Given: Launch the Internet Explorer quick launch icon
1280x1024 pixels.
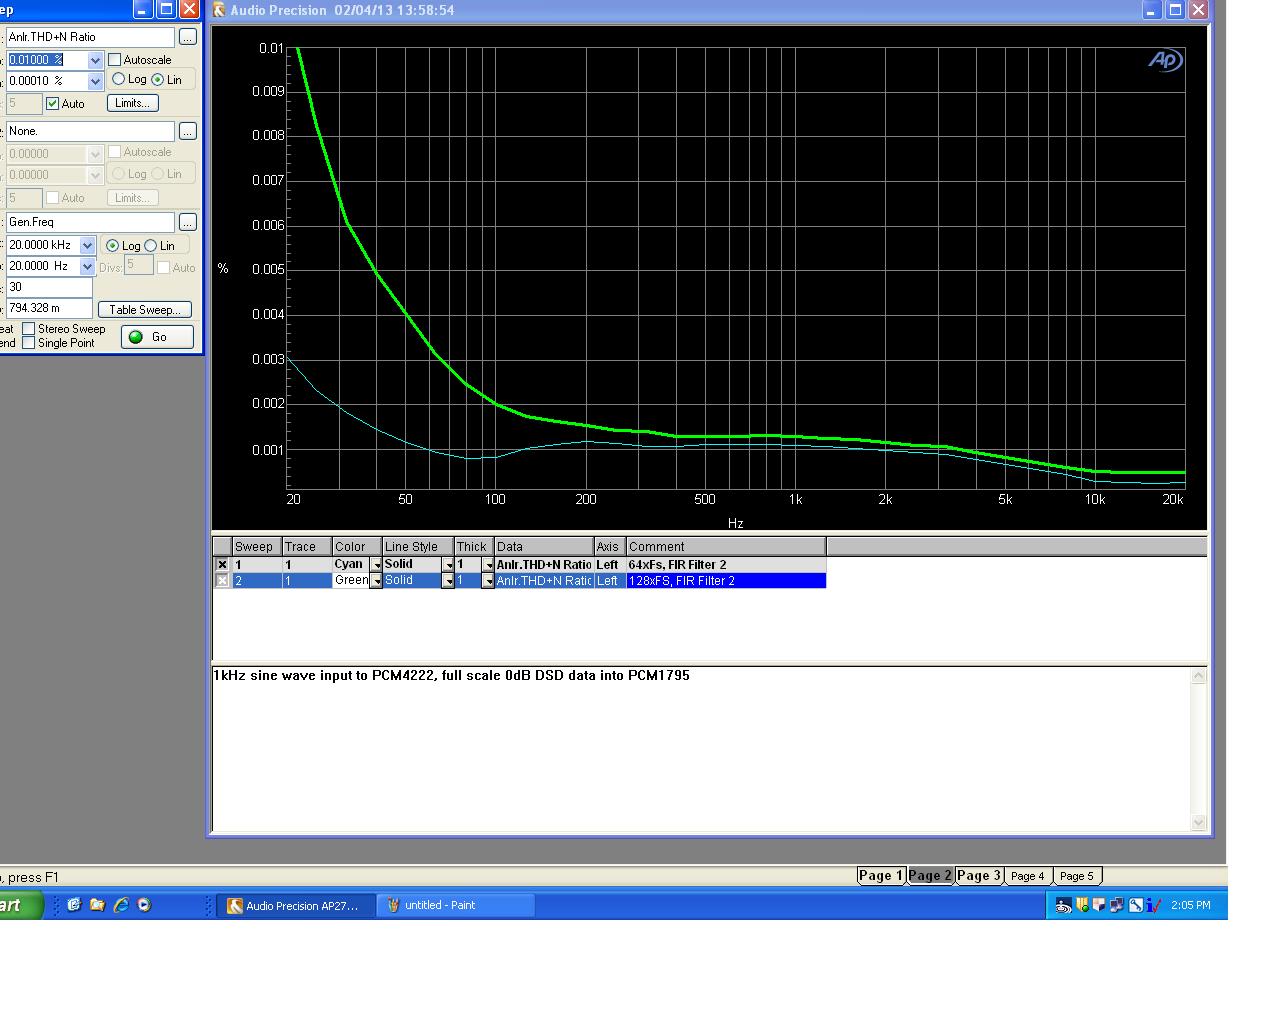Looking at the screenshot, I should 121,904.
